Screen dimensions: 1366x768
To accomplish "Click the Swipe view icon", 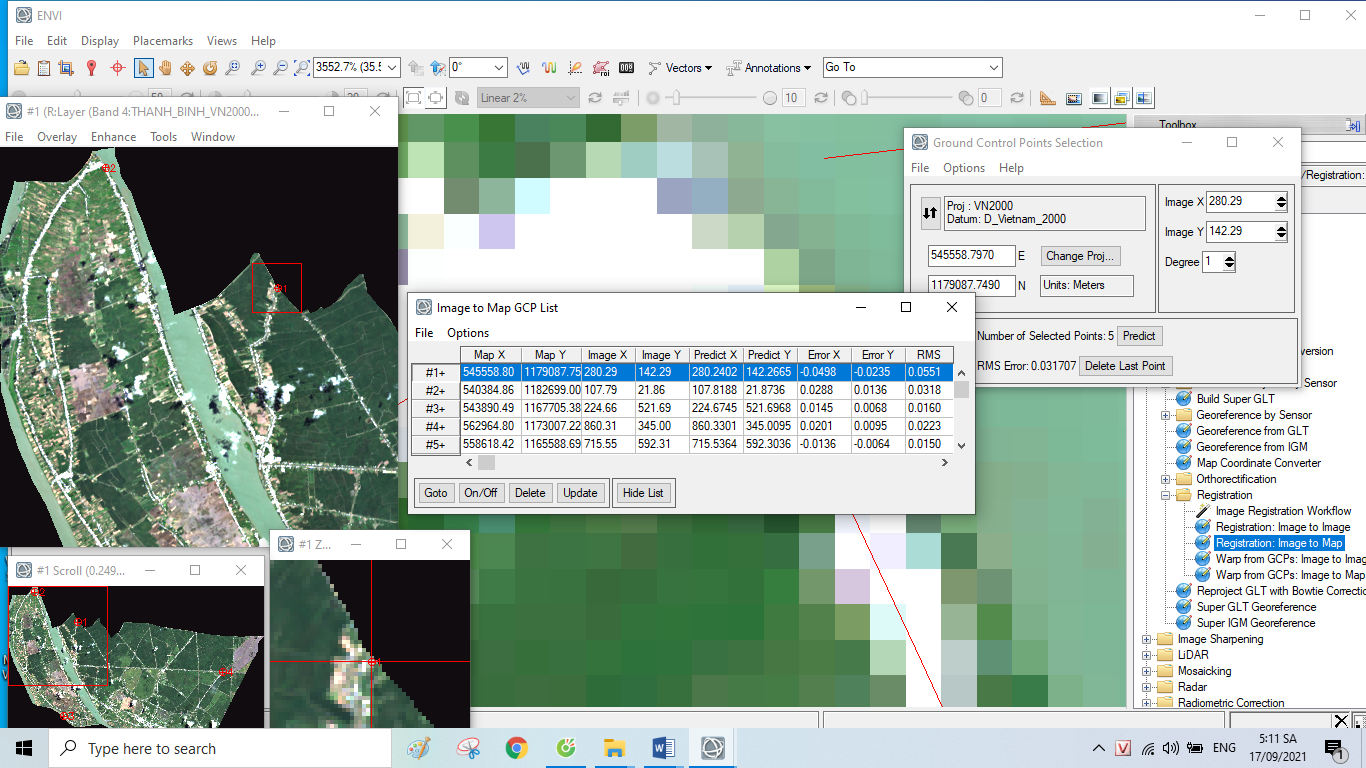I will pos(1145,98).
